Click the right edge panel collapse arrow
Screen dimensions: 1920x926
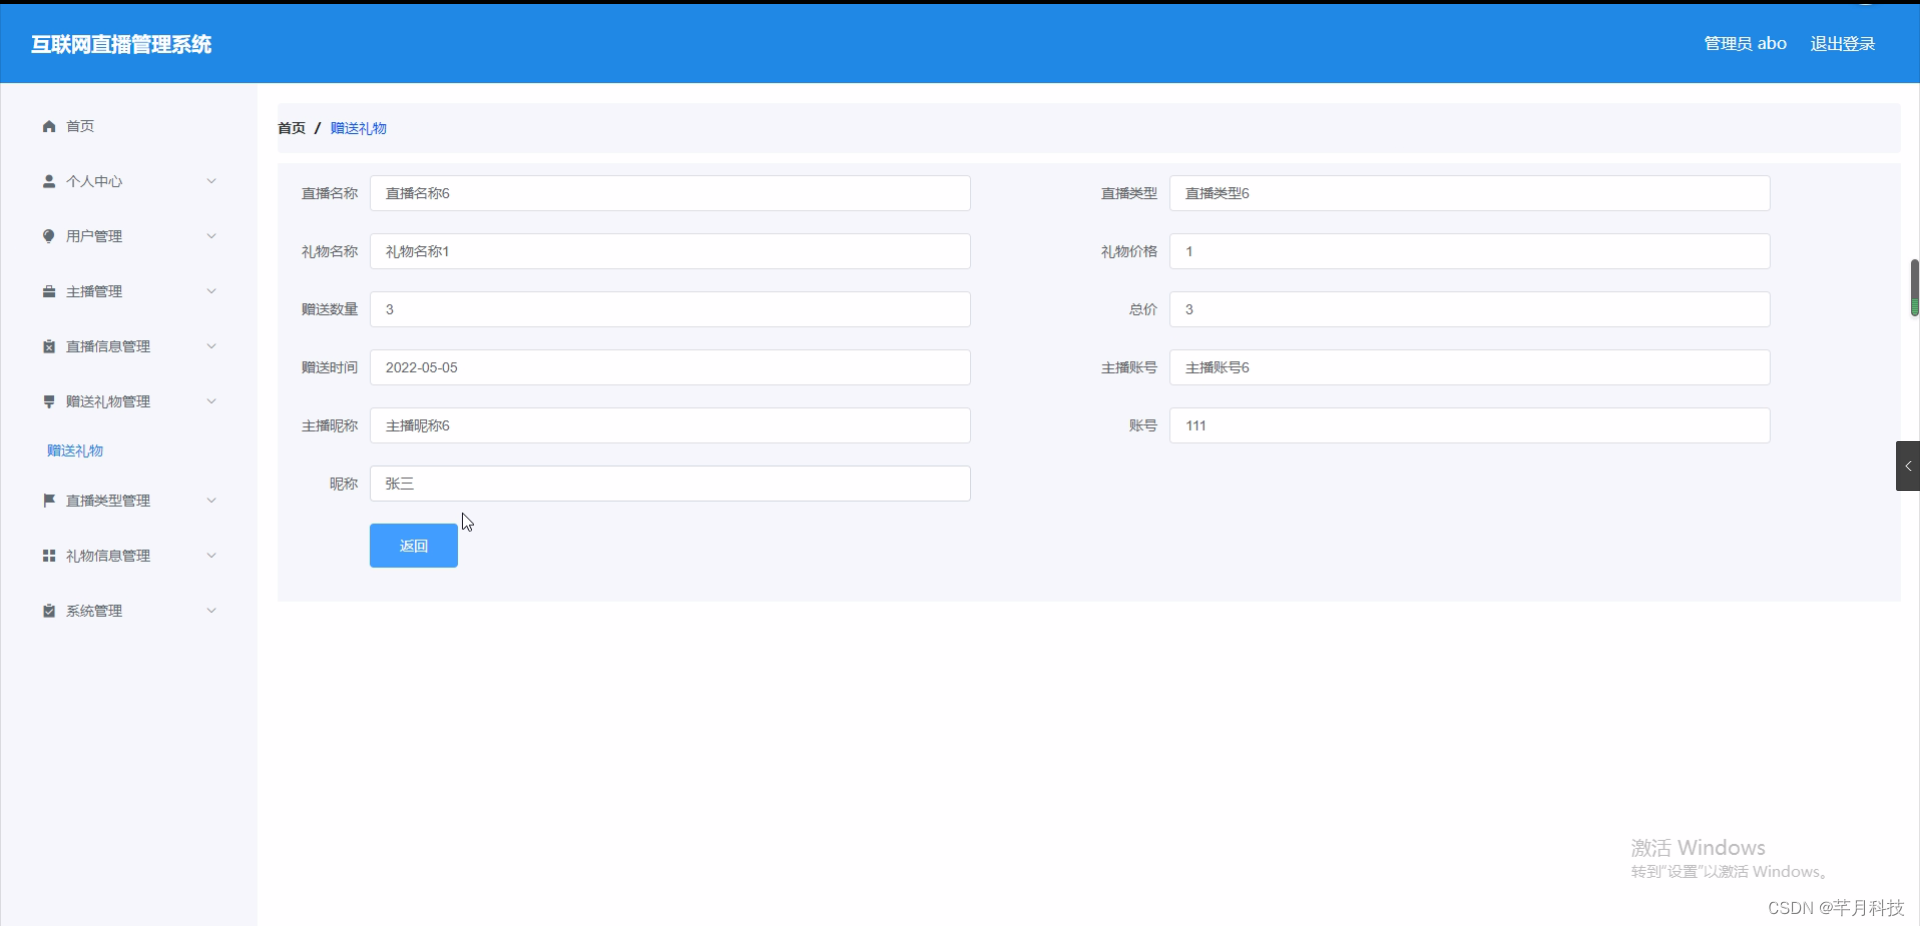pyautogui.click(x=1907, y=466)
